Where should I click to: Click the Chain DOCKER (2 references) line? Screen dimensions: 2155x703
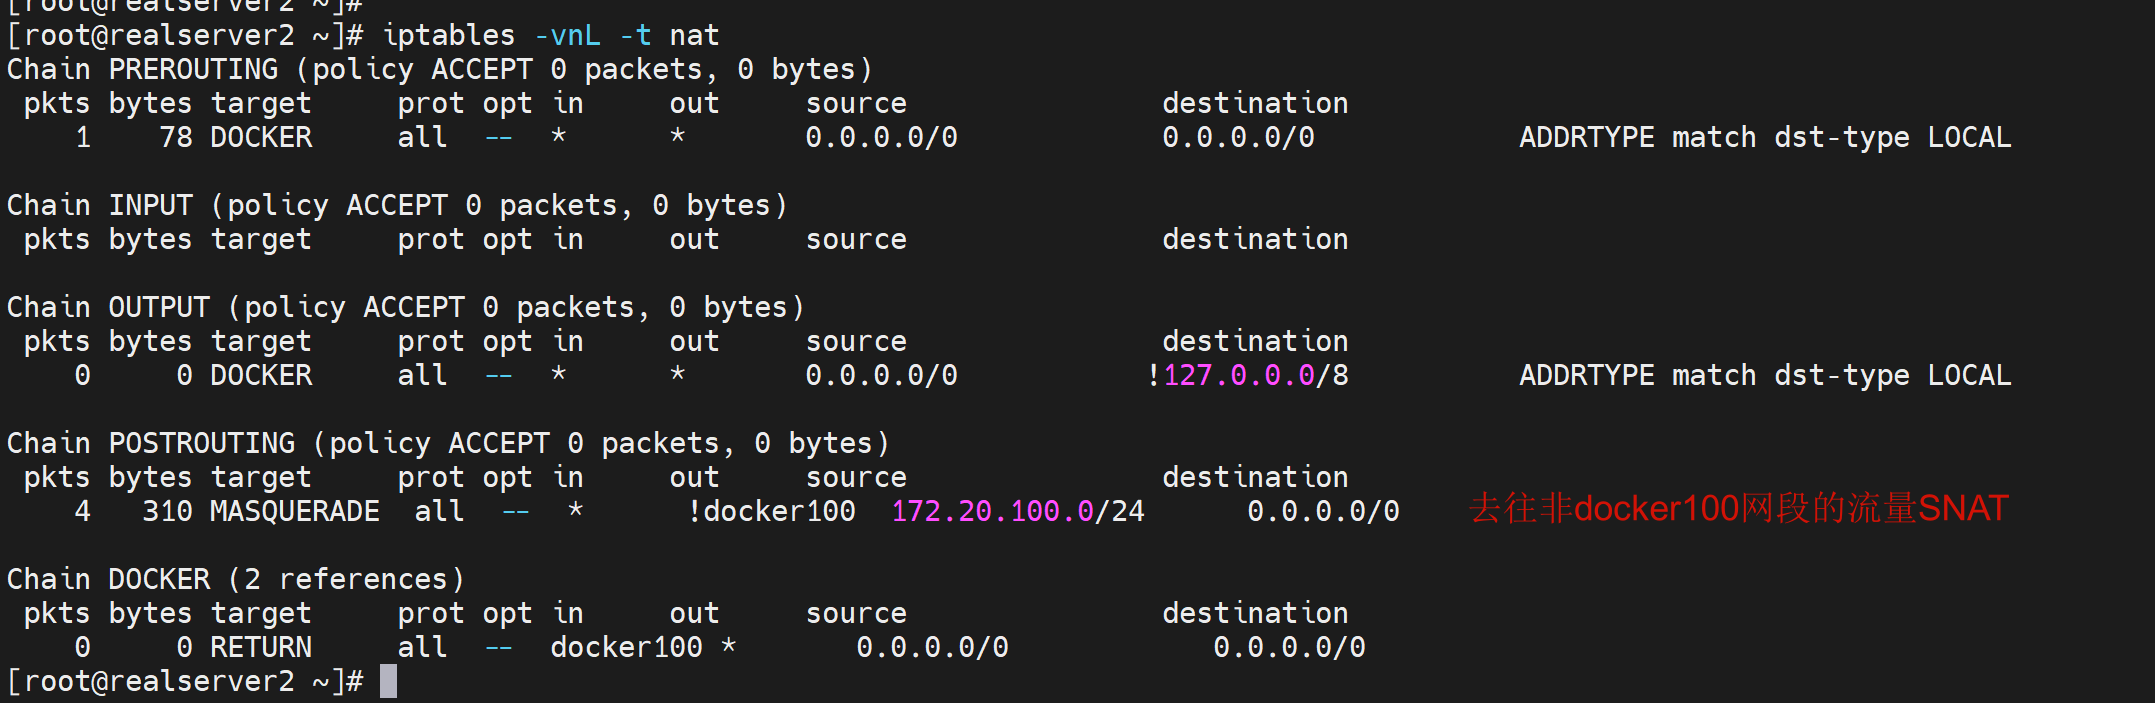coord(236,580)
